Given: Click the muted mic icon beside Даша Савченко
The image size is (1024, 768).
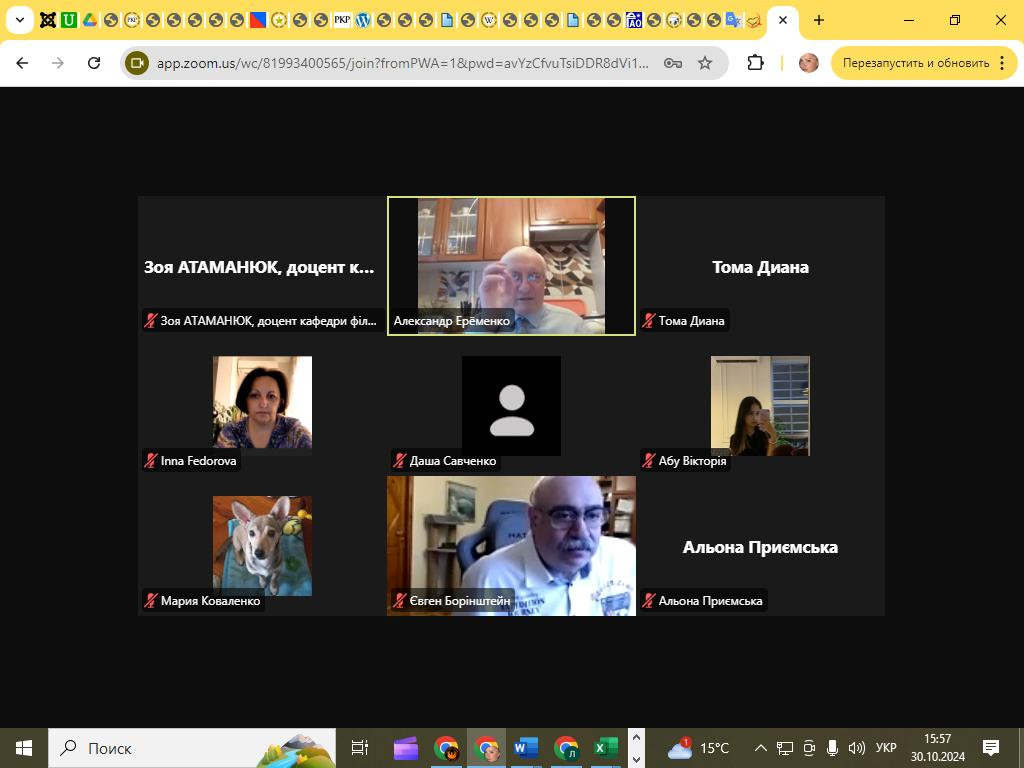Looking at the screenshot, I should tap(400, 461).
